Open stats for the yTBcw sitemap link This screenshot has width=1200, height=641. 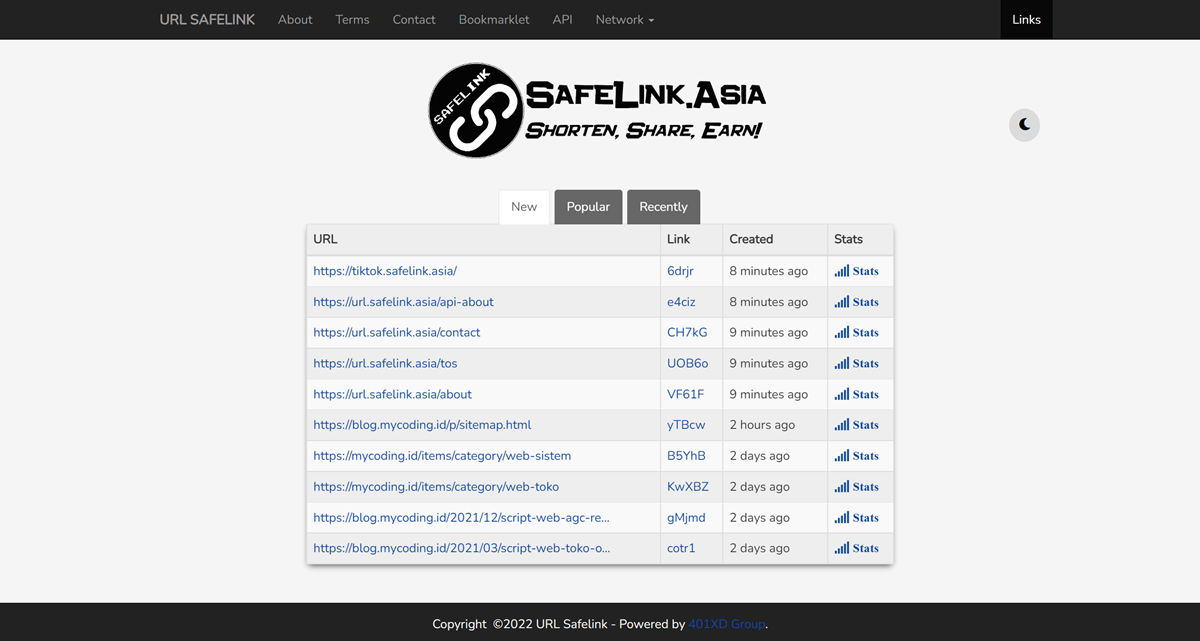tap(857, 424)
